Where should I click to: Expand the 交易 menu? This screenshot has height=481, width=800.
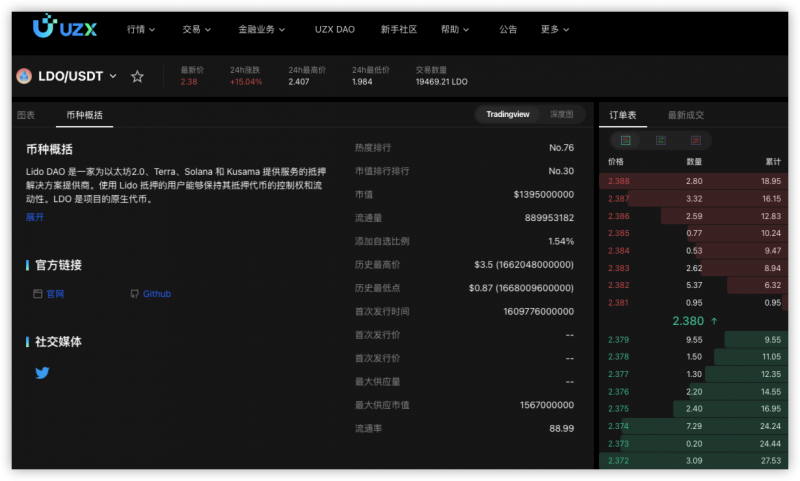196,30
